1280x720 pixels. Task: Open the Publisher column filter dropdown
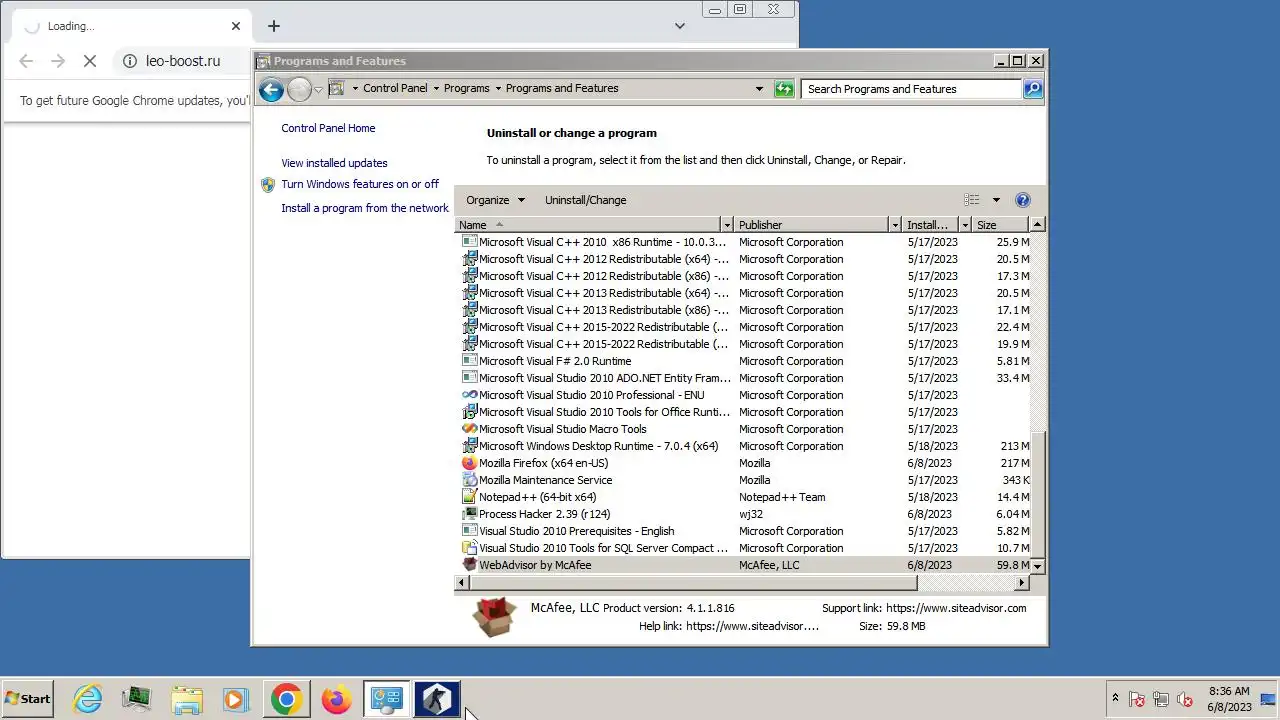coord(895,225)
